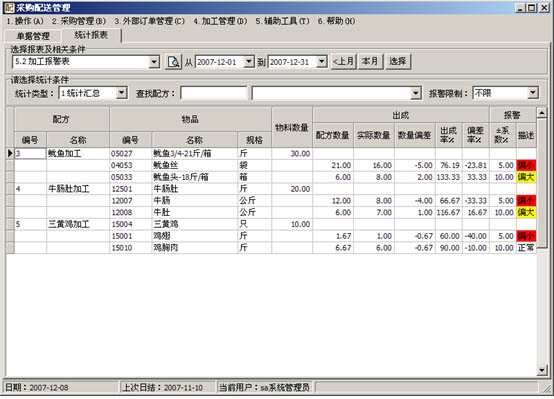Click the scrollbar down arrow
This screenshot has height=399, width=554.
(542, 370)
